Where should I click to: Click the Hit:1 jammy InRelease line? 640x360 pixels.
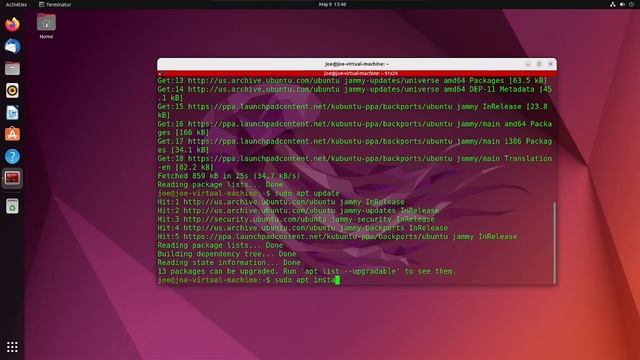pos(281,202)
